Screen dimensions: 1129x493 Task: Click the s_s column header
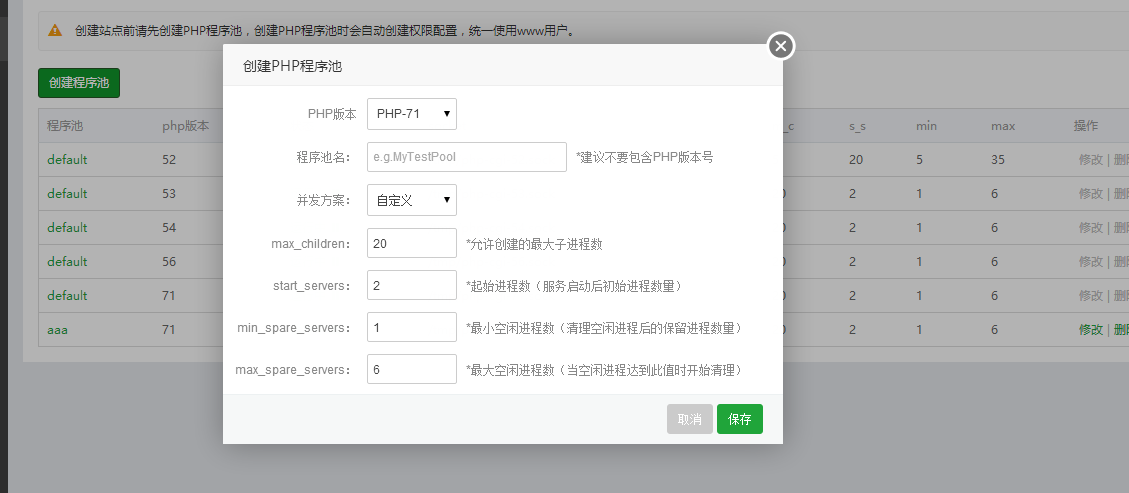tap(857, 126)
